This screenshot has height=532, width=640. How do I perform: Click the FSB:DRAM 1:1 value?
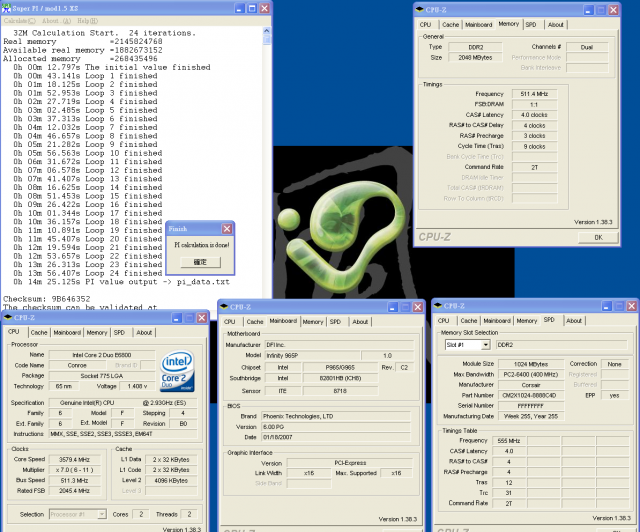click(x=534, y=105)
